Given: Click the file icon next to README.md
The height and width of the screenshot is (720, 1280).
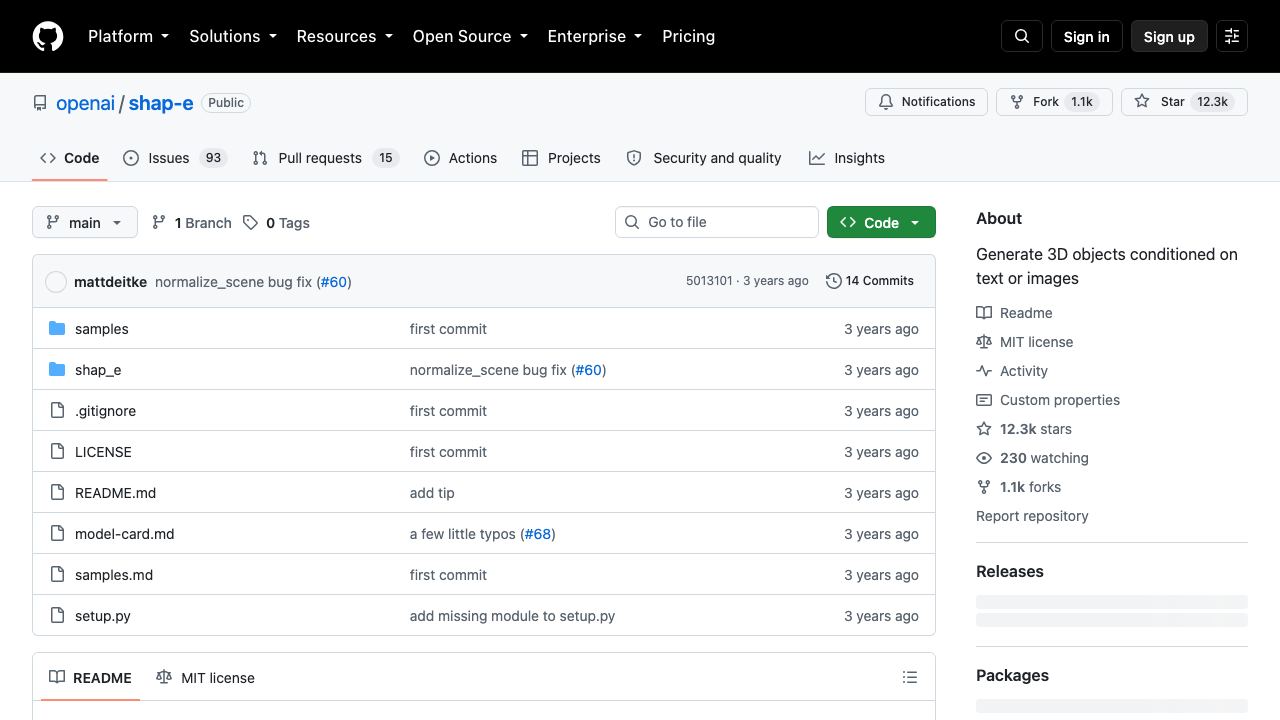Looking at the screenshot, I should pyautogui.click(x=57, y=493).
